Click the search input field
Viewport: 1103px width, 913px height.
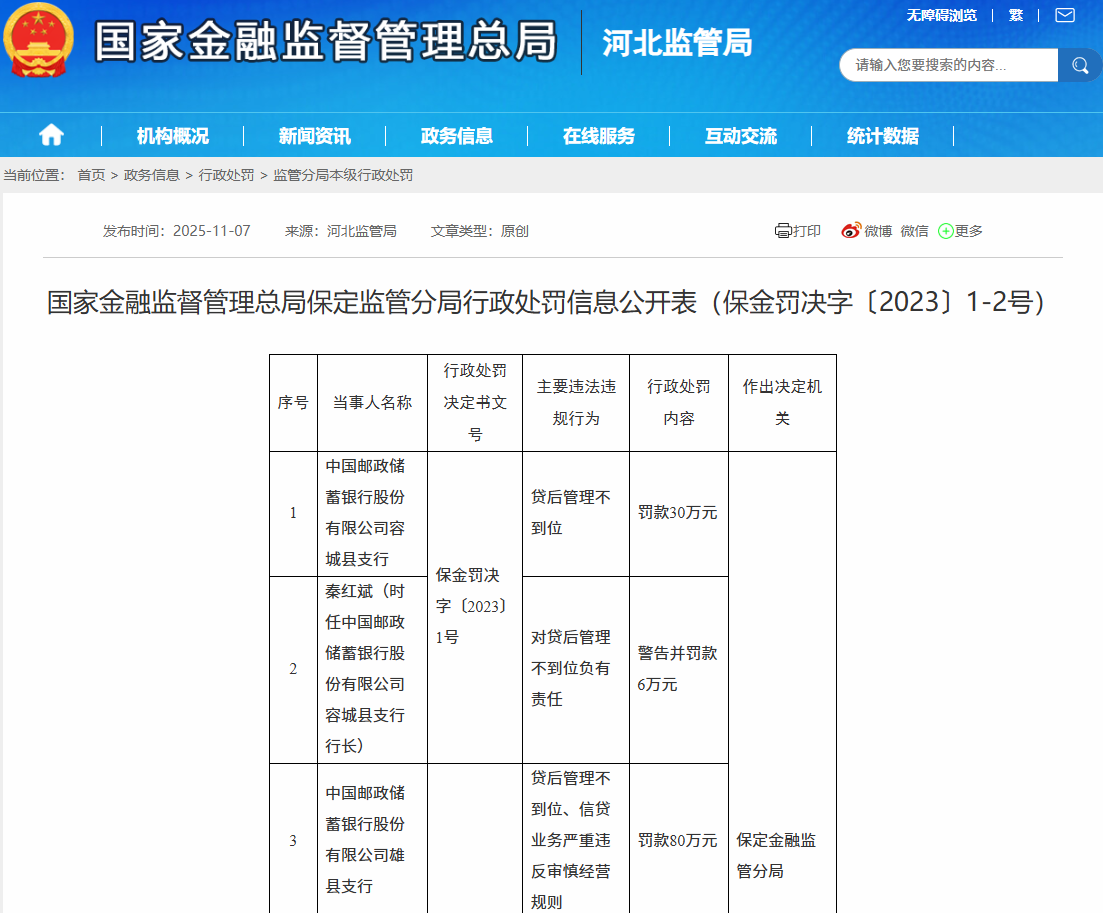950,66
